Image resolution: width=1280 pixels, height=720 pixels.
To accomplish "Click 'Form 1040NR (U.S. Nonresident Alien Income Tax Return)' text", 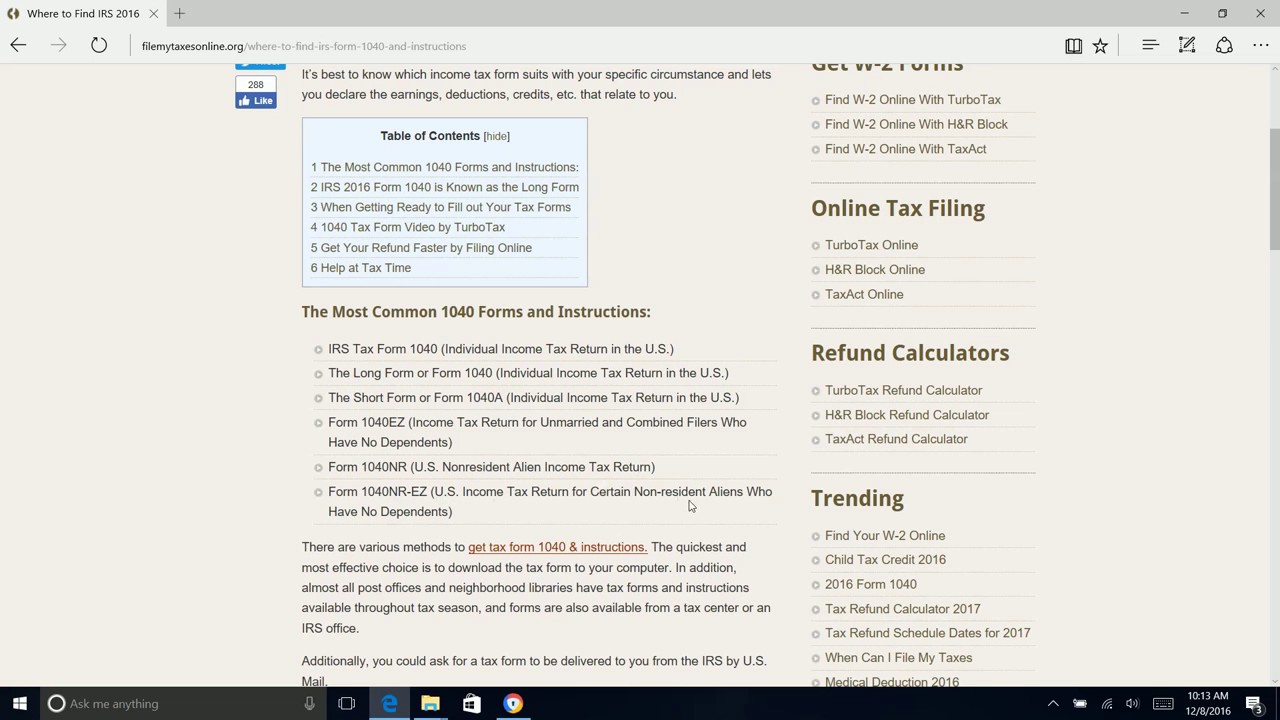I will 491,467.
